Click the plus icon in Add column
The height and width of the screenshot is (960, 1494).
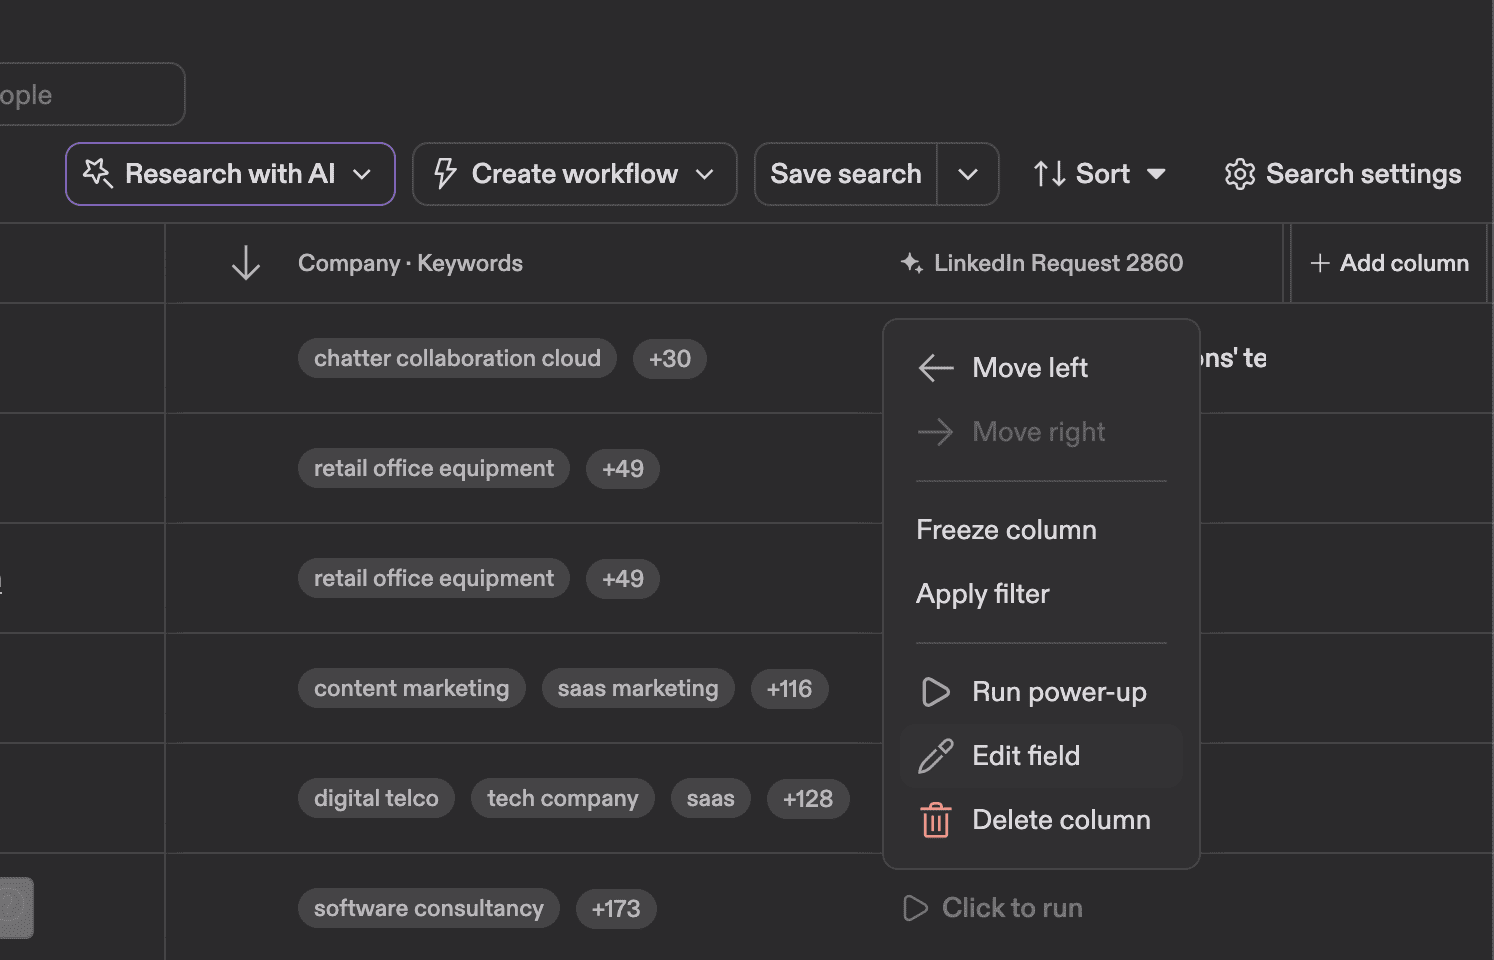point(1320,263)
